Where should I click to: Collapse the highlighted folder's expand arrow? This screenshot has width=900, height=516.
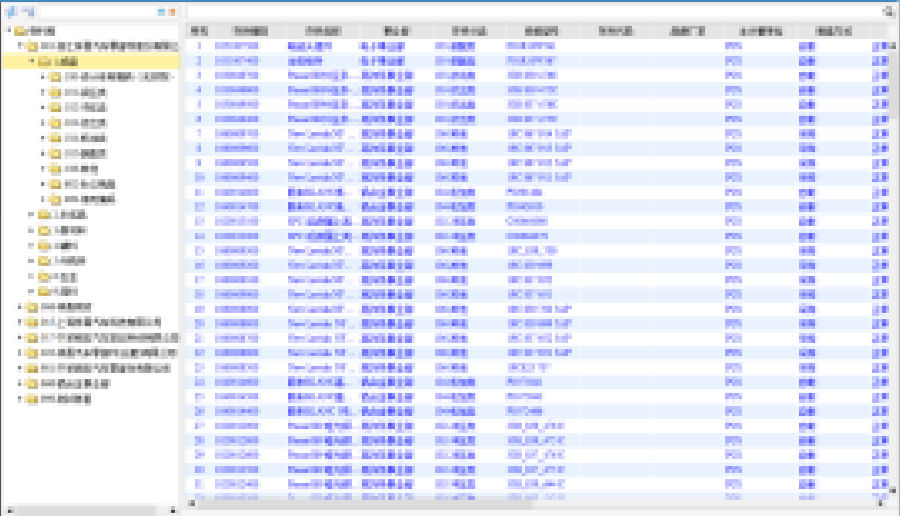click(x=32, y=61)
